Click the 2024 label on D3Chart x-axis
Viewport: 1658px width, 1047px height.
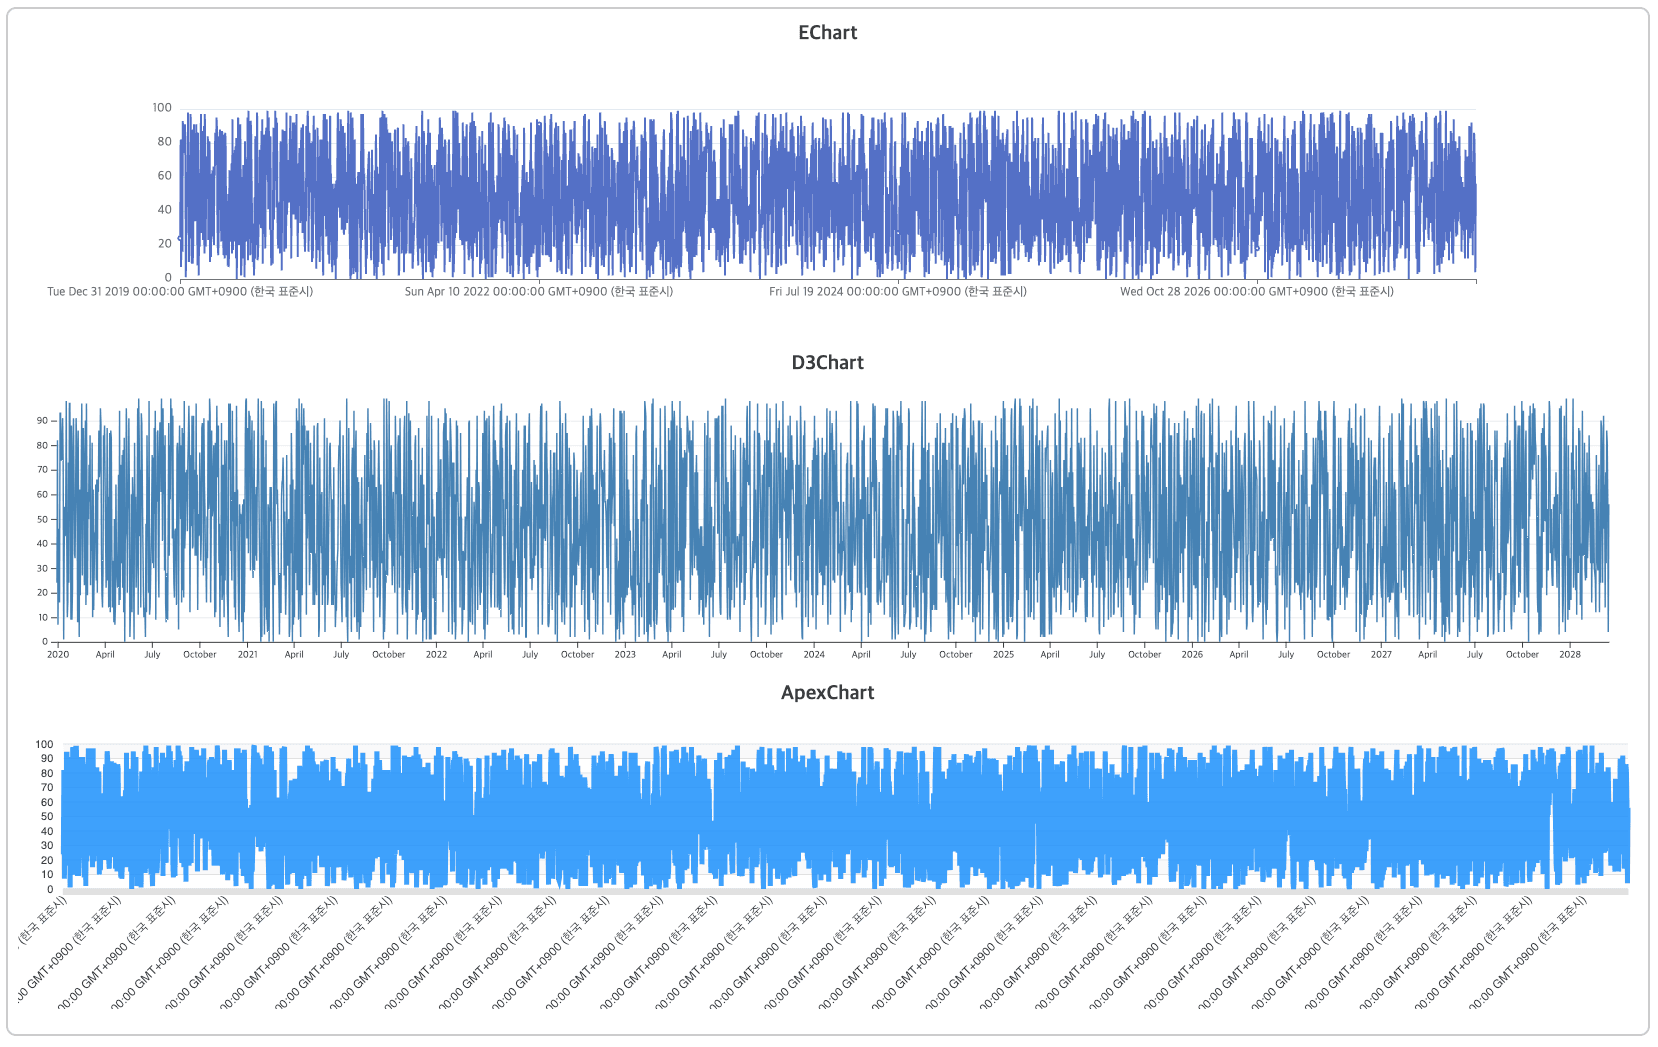[814, 655]
